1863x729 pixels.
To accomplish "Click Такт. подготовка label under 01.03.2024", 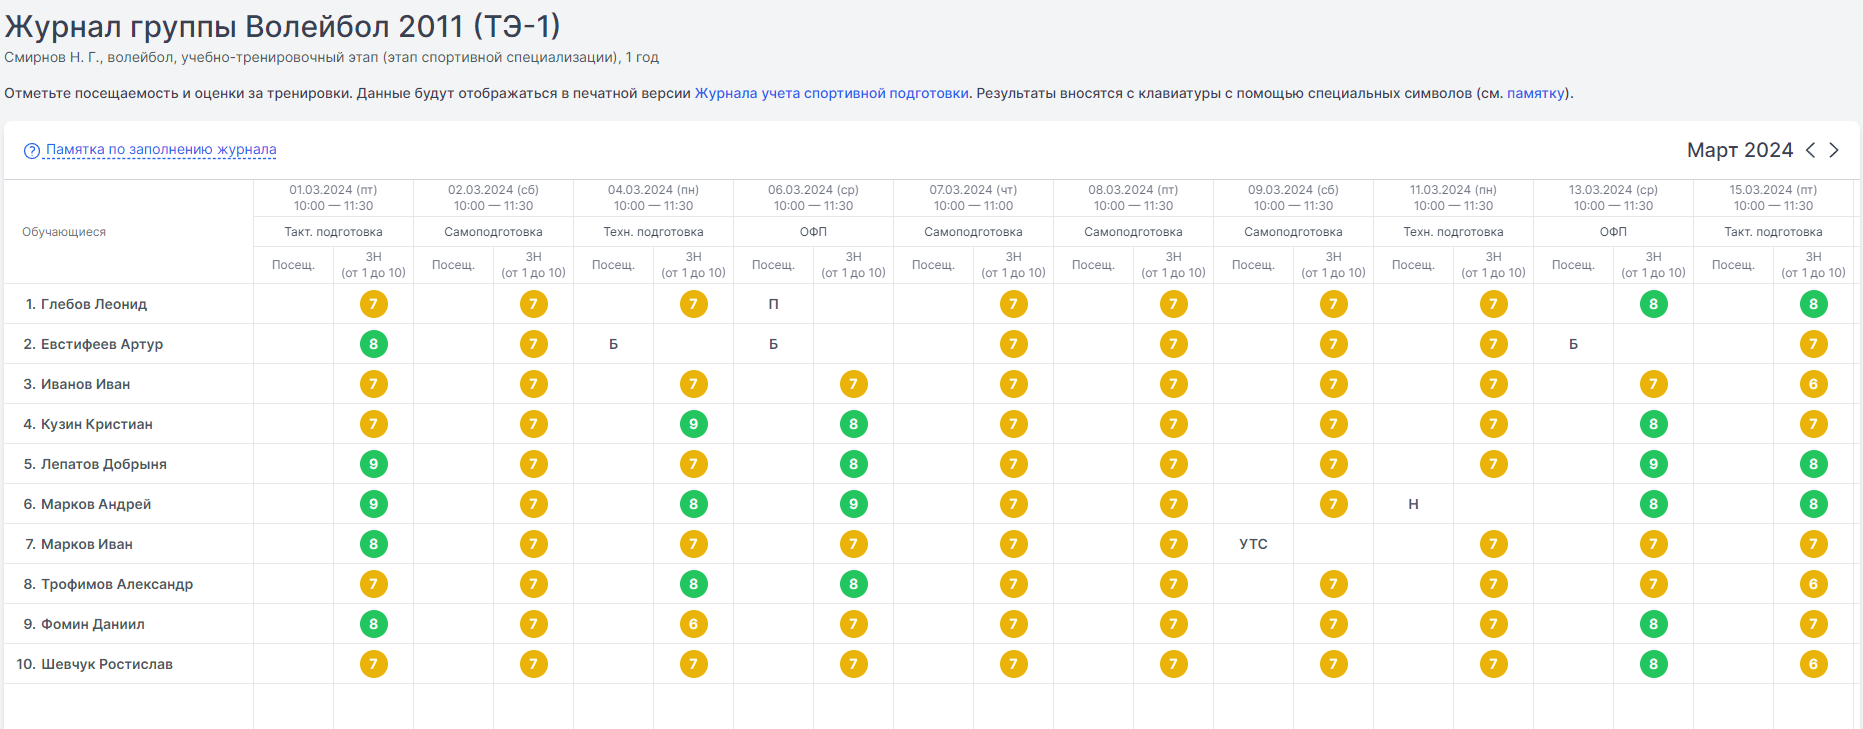I will pos(333,232).
